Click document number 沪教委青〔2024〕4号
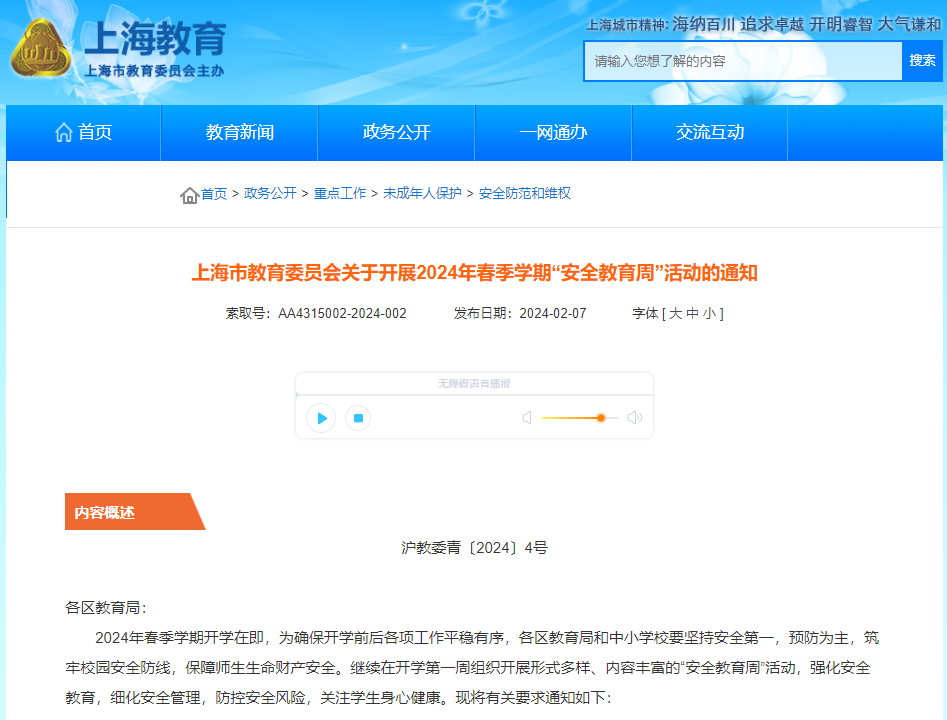This screenshot has width=947, height=720. (x=474, y=548)
